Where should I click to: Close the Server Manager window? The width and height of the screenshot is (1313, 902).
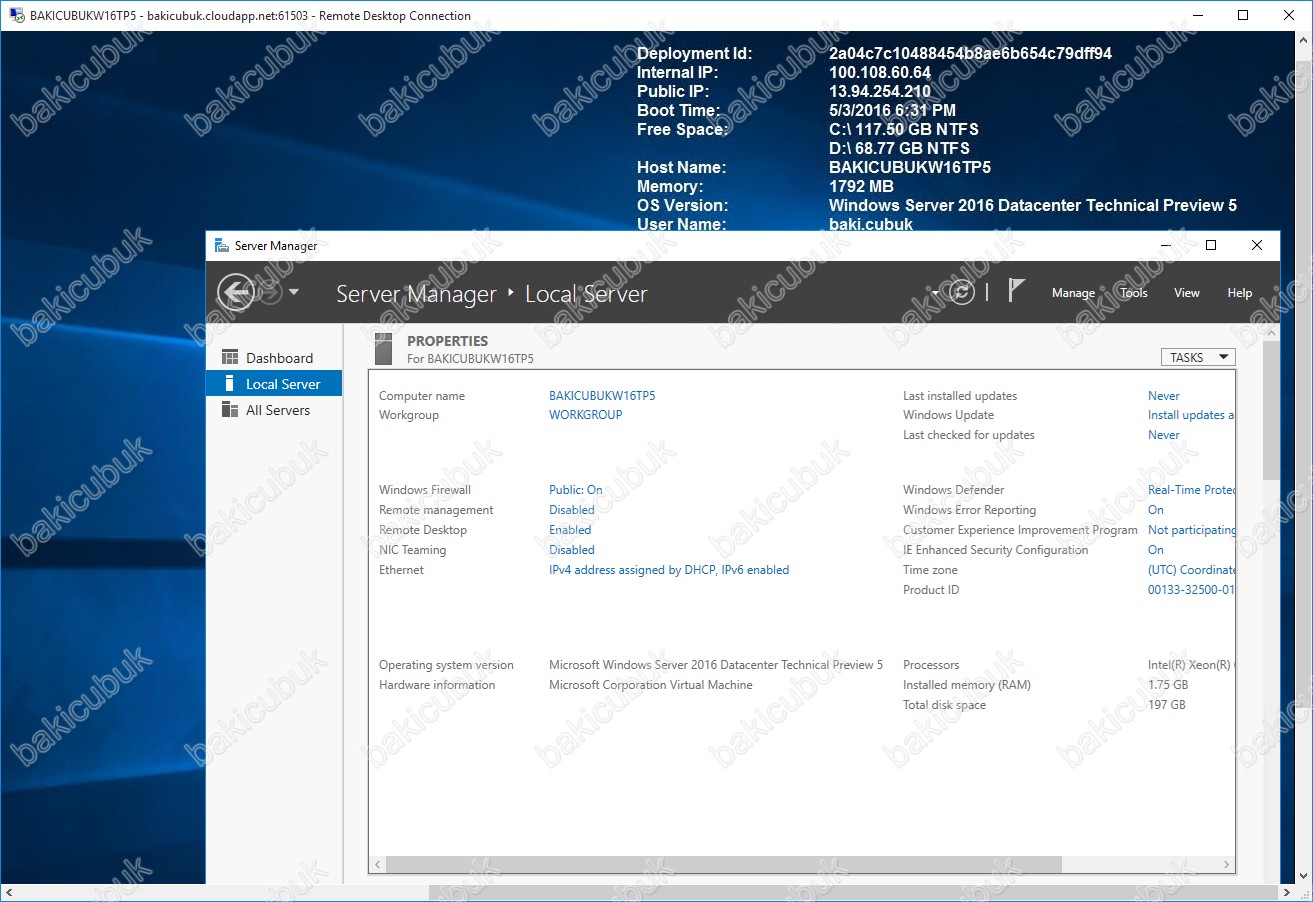click(1257, 245)
